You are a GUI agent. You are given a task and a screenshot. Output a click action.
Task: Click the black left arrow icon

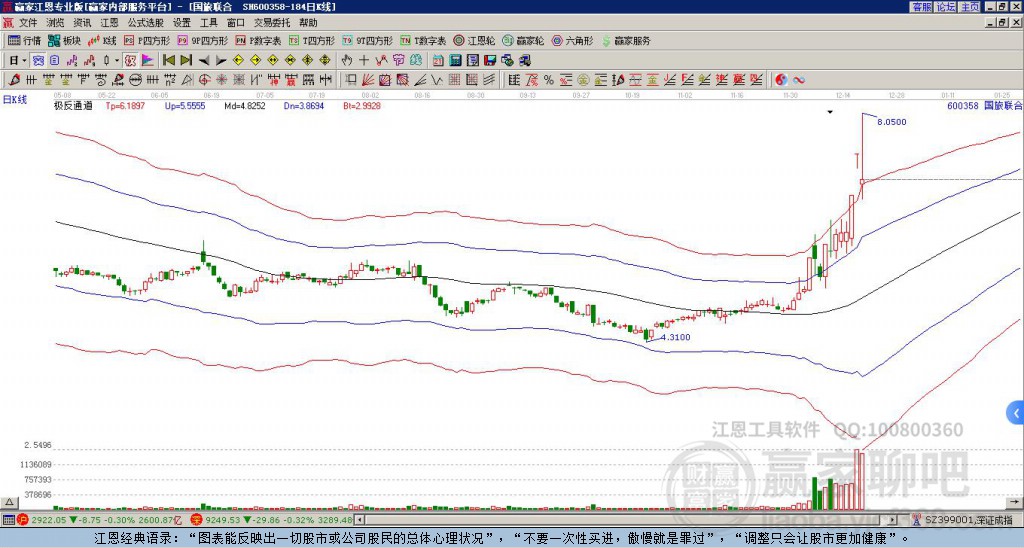(x=204, y=61)
